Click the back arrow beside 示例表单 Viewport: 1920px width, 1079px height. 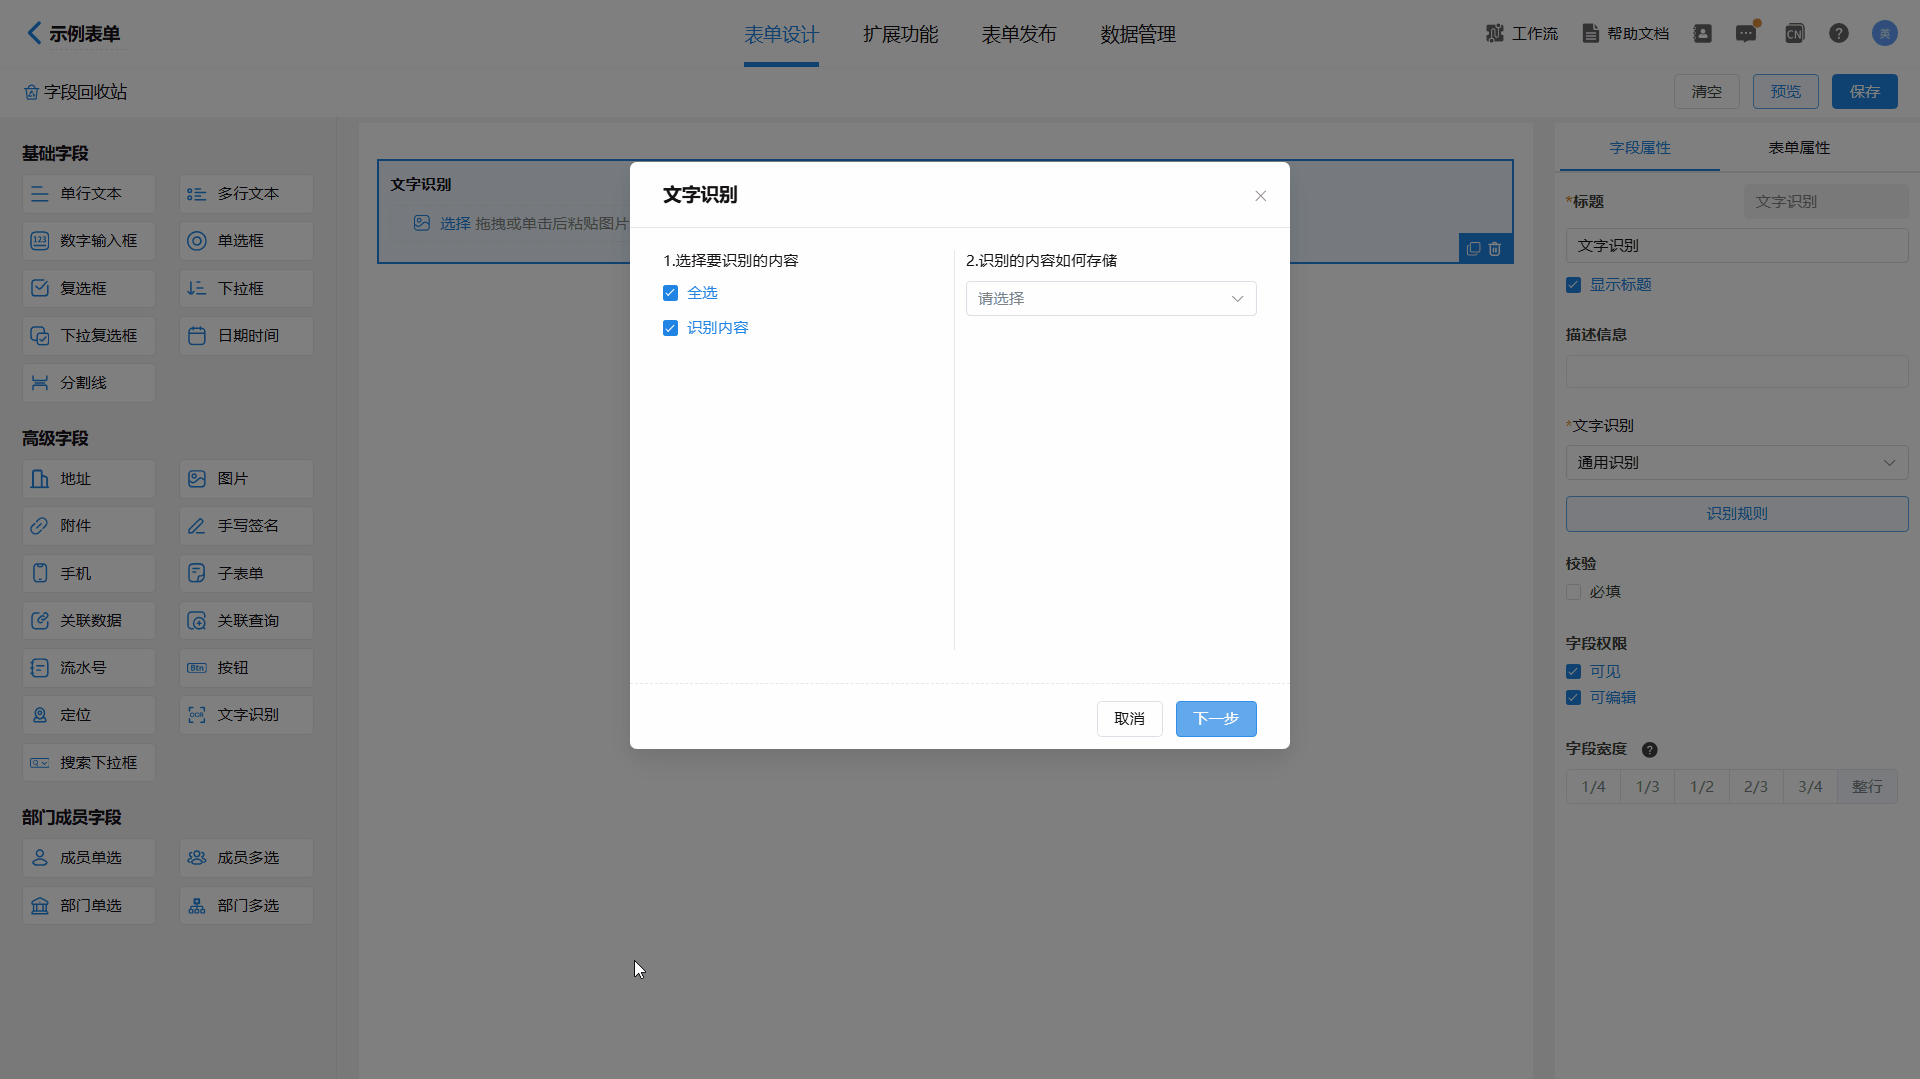coord(34,33)
